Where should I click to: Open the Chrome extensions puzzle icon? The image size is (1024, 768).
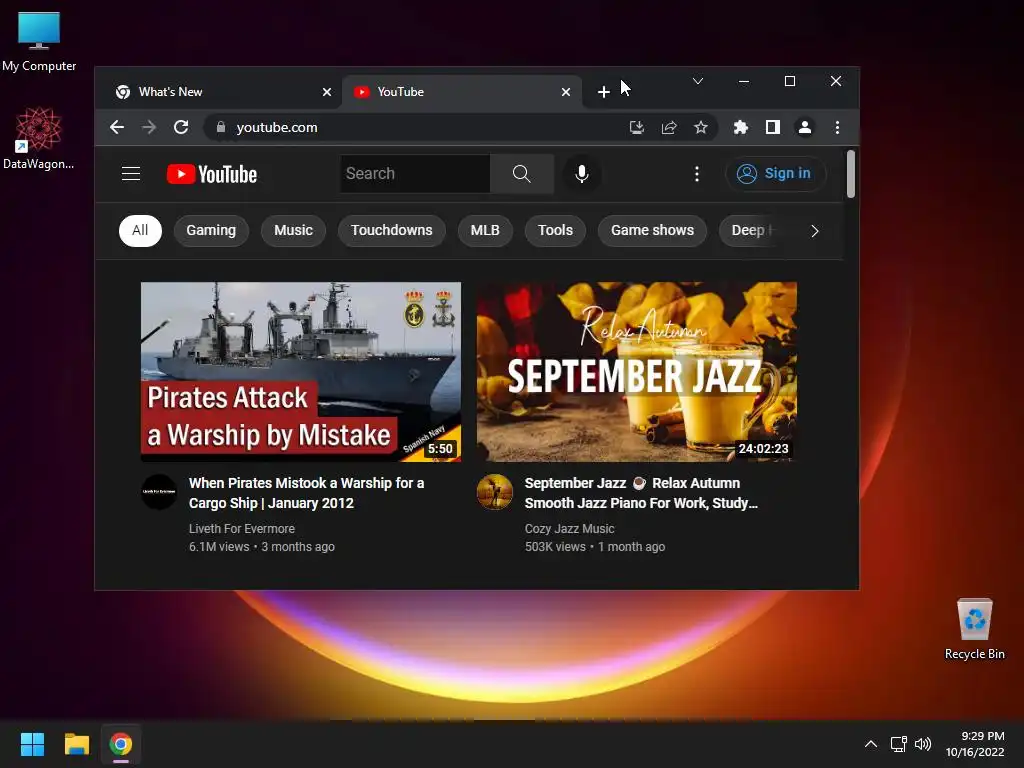[x=741, y=127]
